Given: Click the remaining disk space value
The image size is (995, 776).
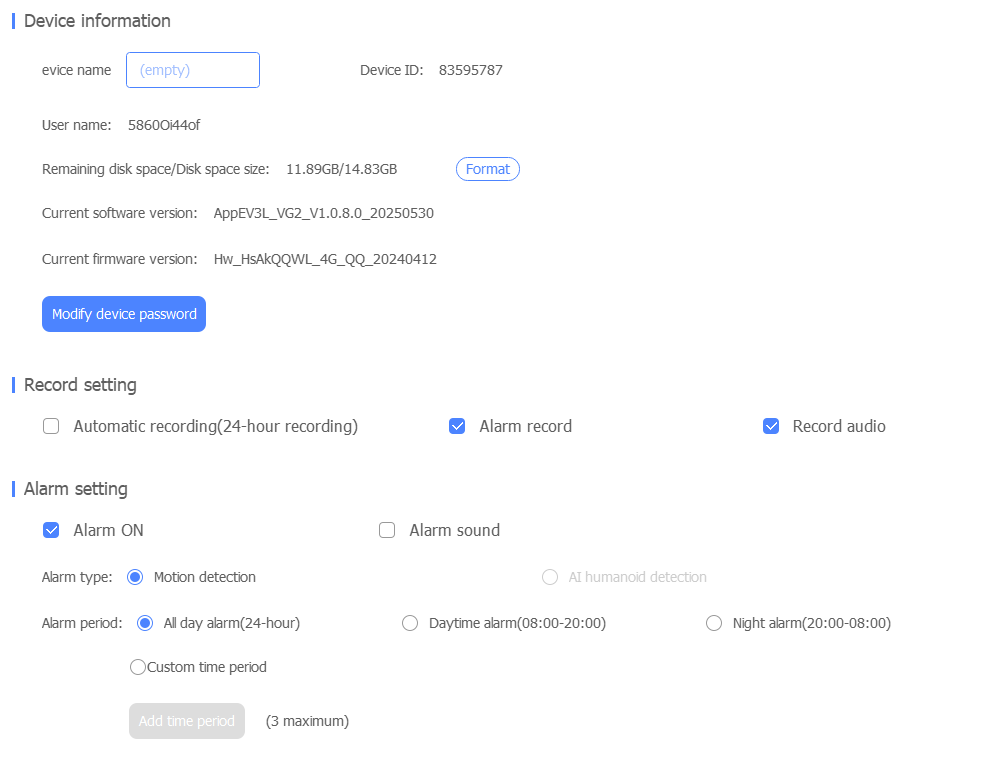Looking at the screenshot, I should point(341,169).
